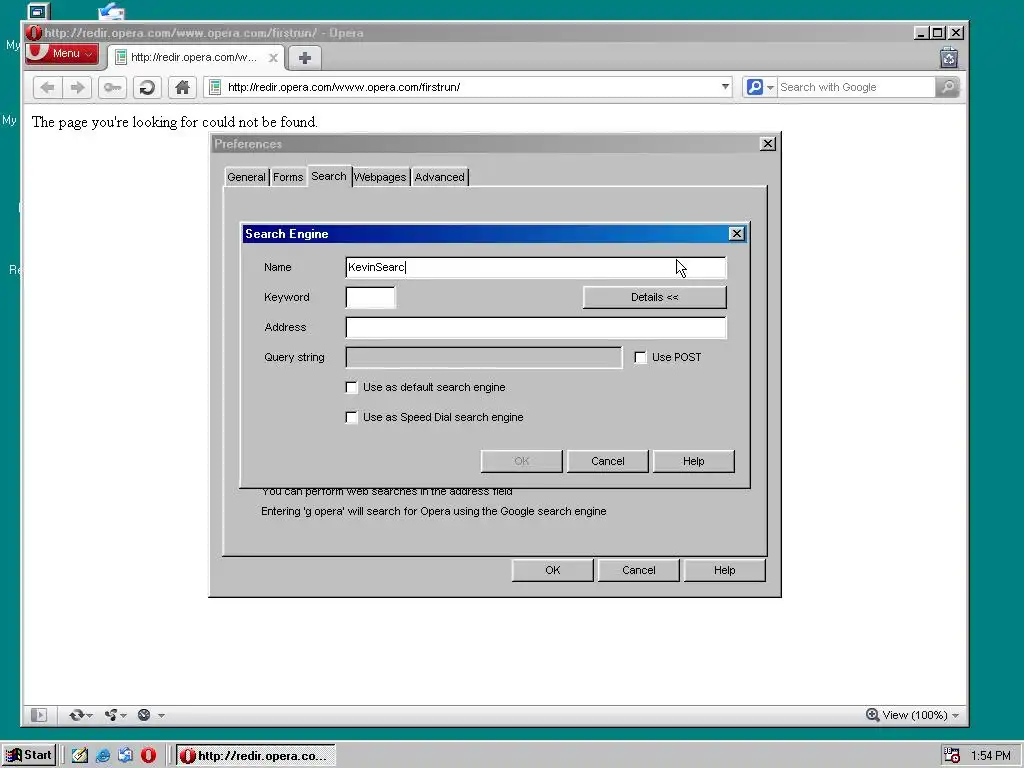The width and height of the screenshot is (1024, 768).
Task: Open the red Opera Menu button
Action: click(x=62, y=54)
